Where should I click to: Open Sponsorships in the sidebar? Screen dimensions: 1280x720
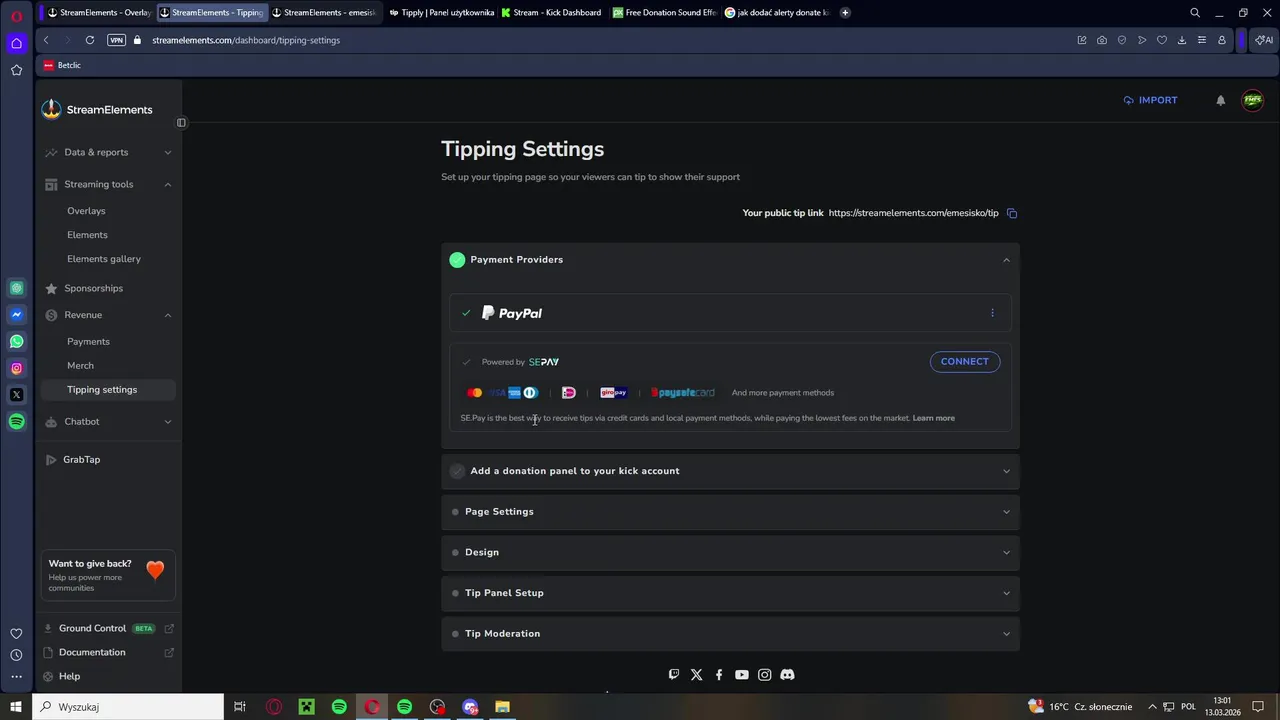point(93,288)
